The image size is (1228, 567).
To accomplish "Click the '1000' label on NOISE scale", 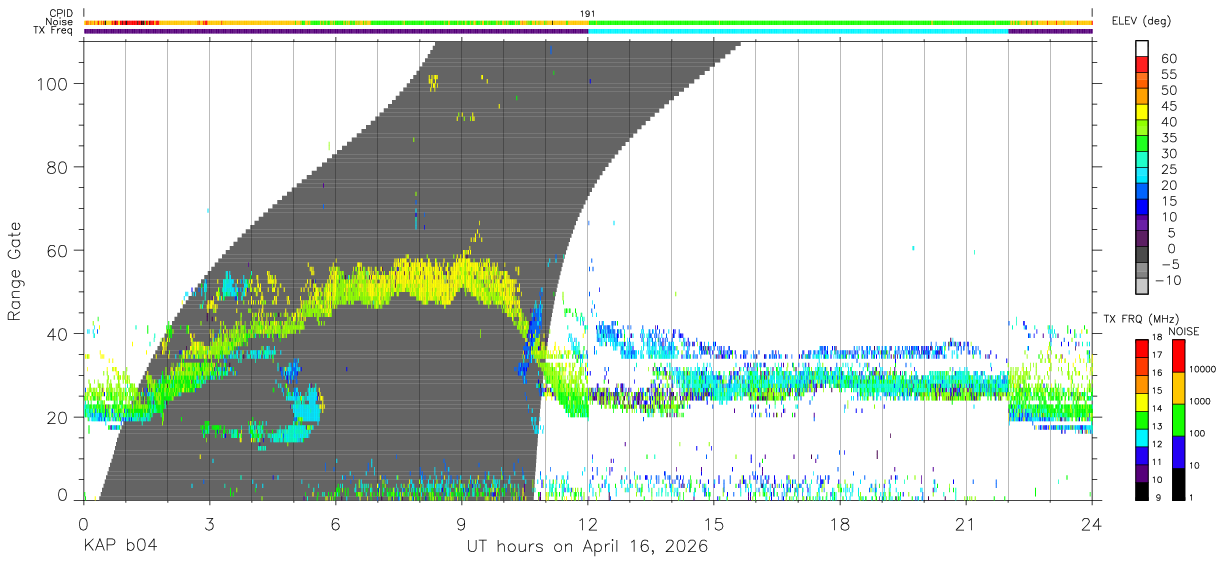I will pos(1200,403).
